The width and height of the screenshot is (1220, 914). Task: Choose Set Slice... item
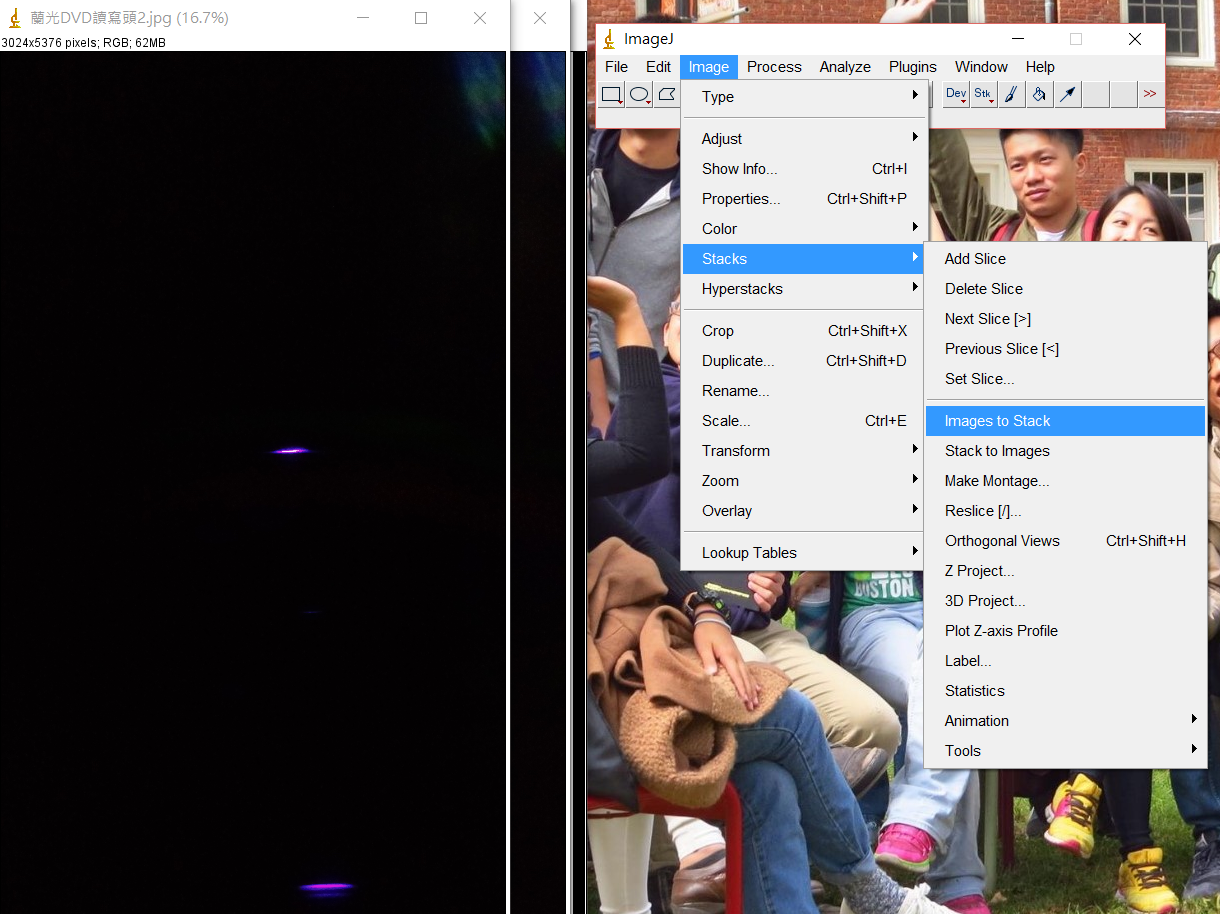(x=1066, y=379)
